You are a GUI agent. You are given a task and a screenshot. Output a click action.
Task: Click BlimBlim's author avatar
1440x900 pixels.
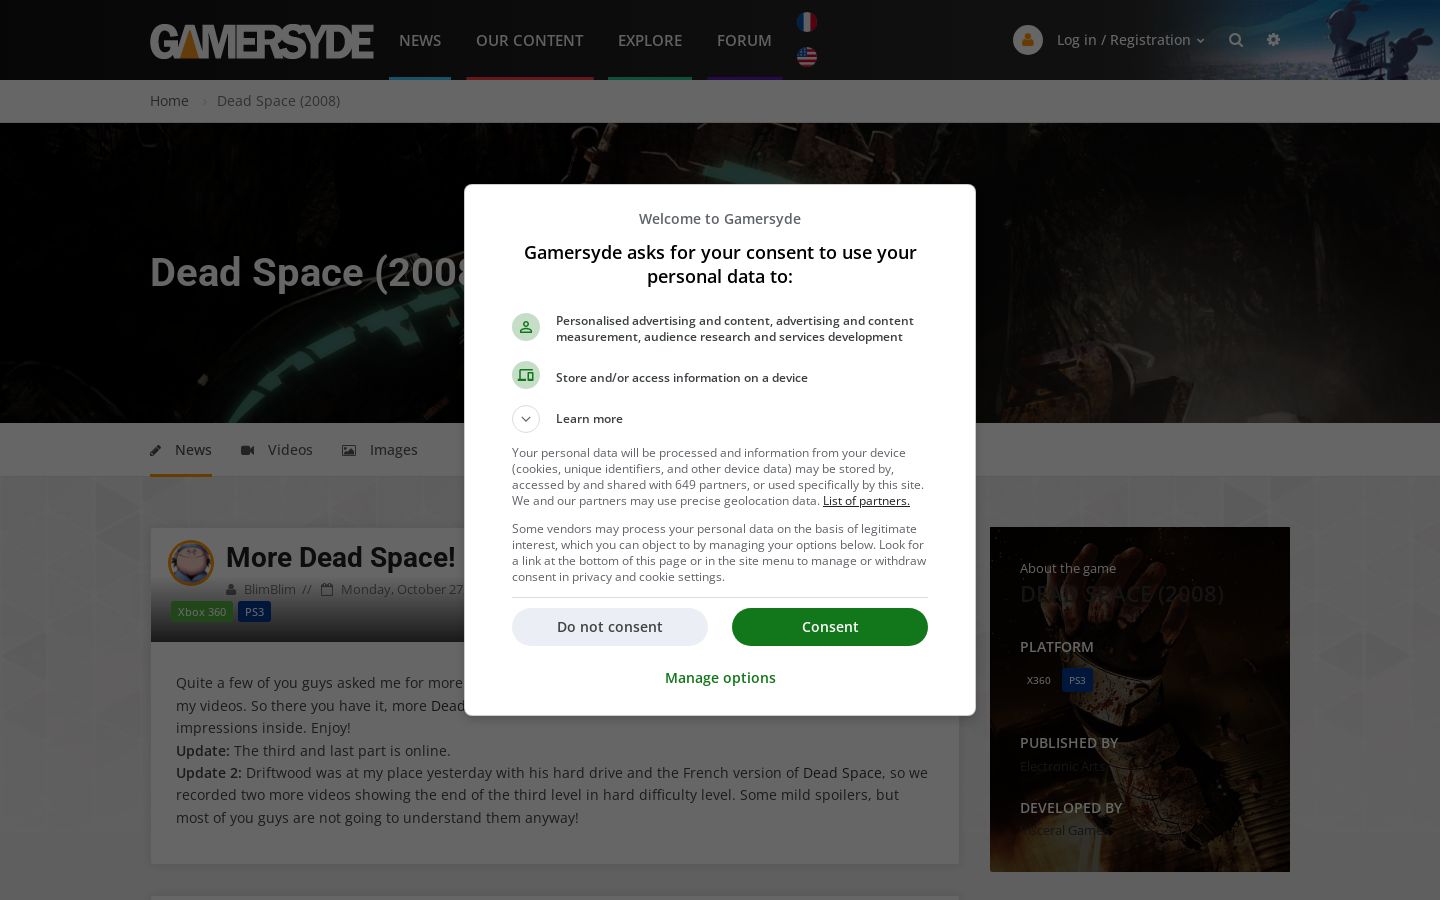[x=191, y=563]
